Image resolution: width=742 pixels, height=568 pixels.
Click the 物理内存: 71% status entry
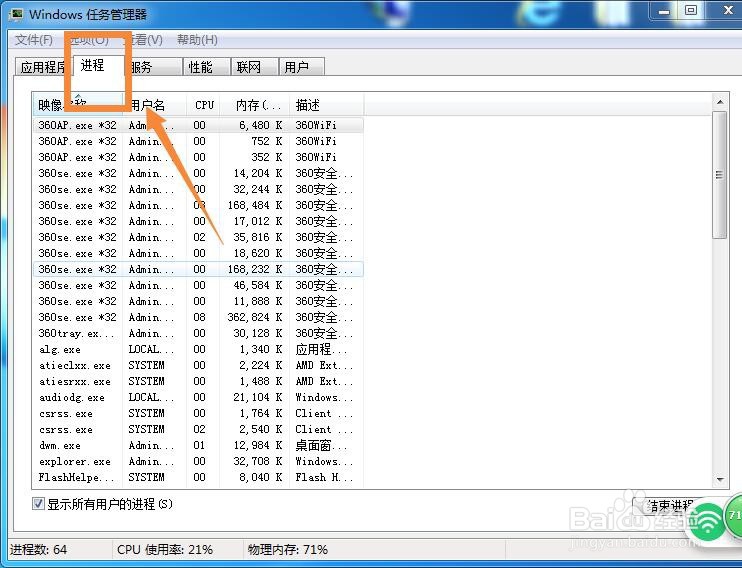[287, 550]
